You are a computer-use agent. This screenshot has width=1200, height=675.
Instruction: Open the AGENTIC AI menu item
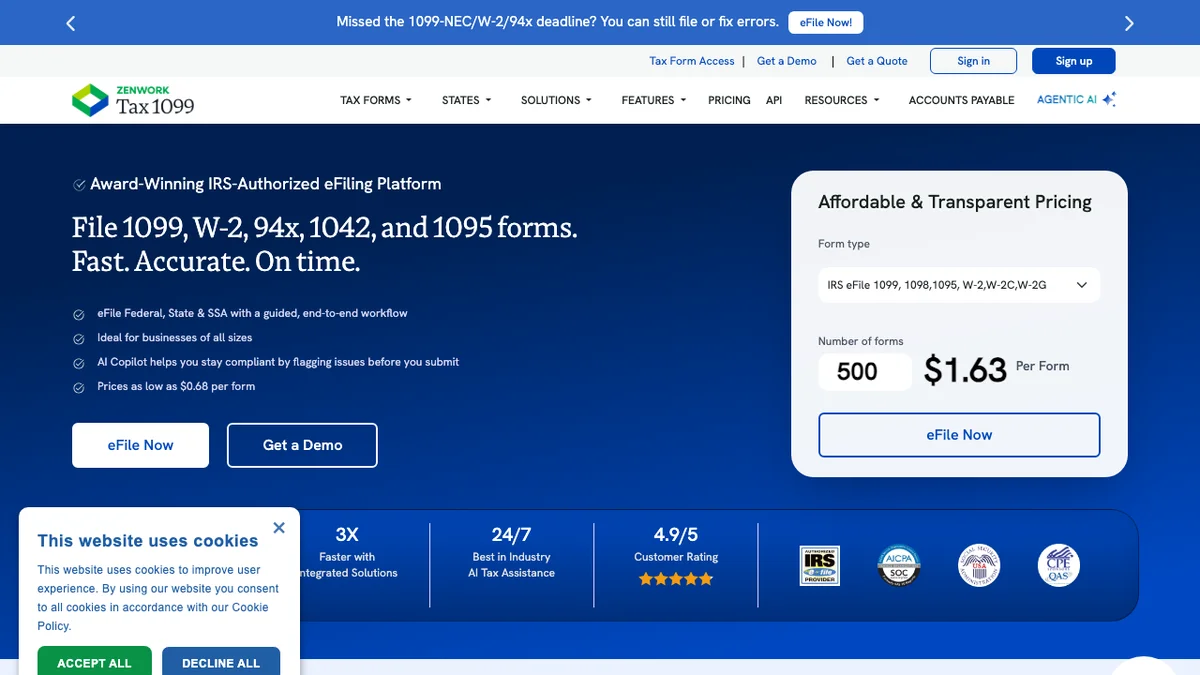[1067, 100]
